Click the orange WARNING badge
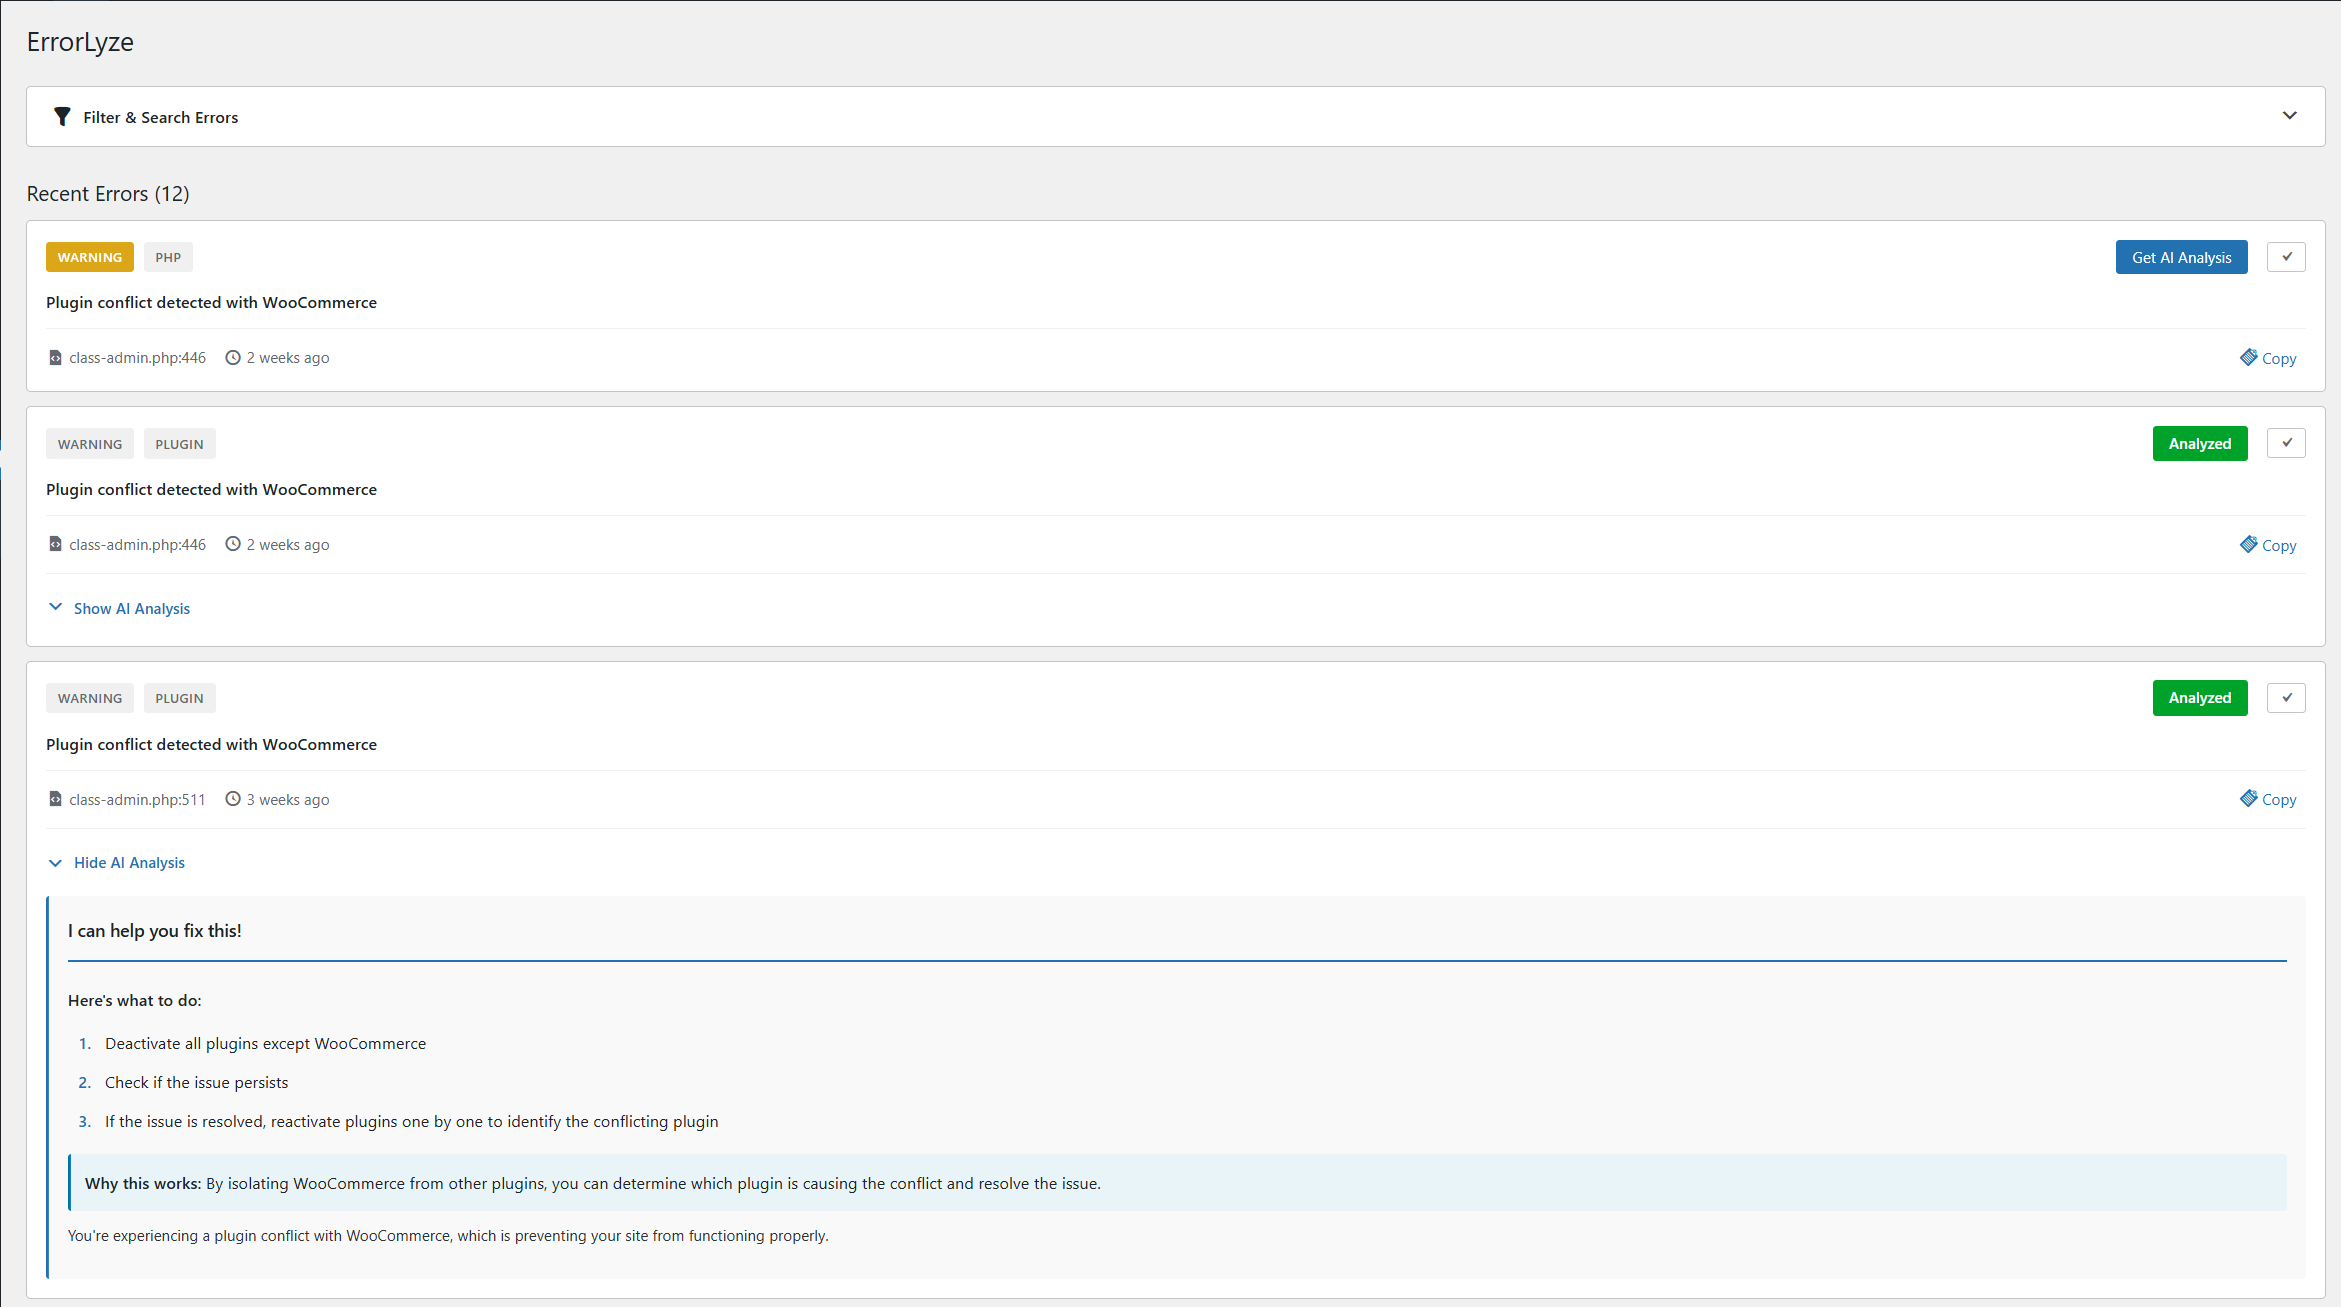Screen dimensions: 2341x1307 90,258
